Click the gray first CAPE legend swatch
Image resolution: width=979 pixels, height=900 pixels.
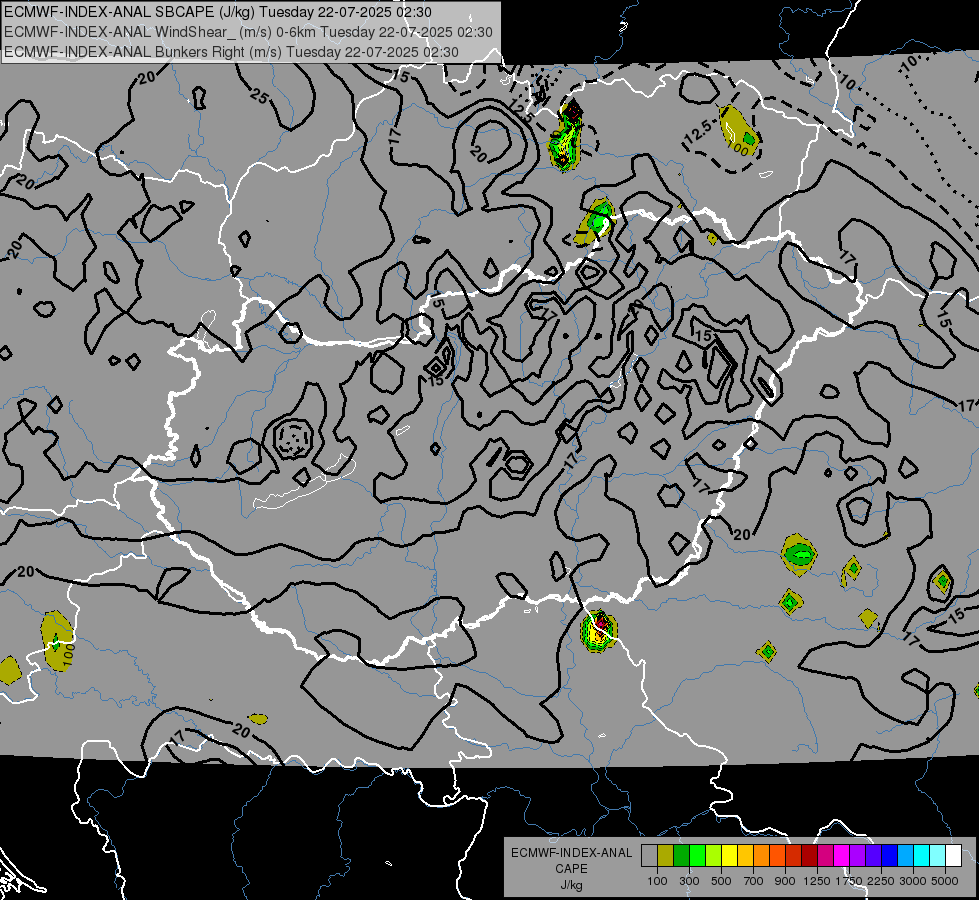click(649, 856)
